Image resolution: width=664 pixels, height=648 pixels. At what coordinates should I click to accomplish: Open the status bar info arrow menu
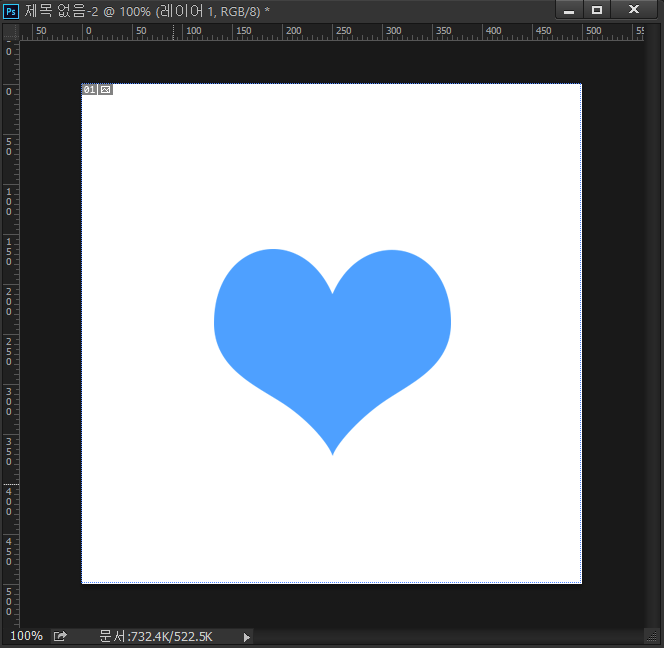pyautogui.click(x=247, y=637)
